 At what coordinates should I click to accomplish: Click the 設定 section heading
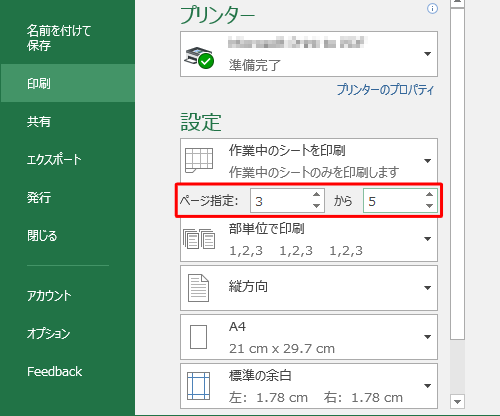(x=201, y=122)
